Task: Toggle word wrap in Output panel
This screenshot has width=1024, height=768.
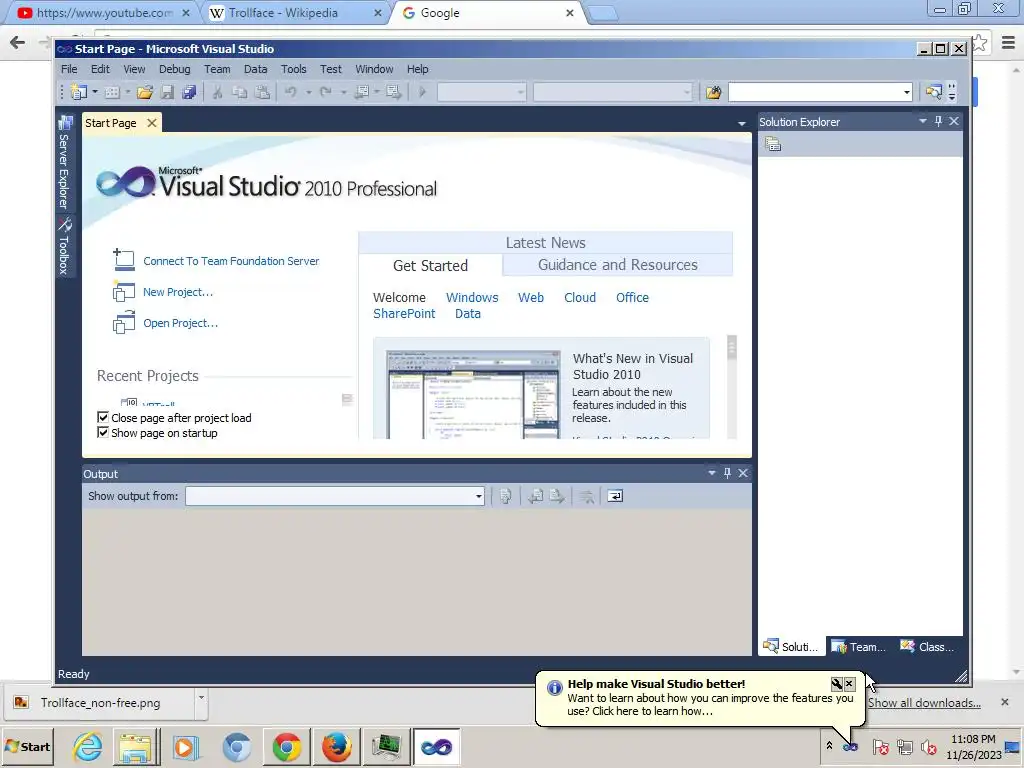Action: tap(615, 496)
